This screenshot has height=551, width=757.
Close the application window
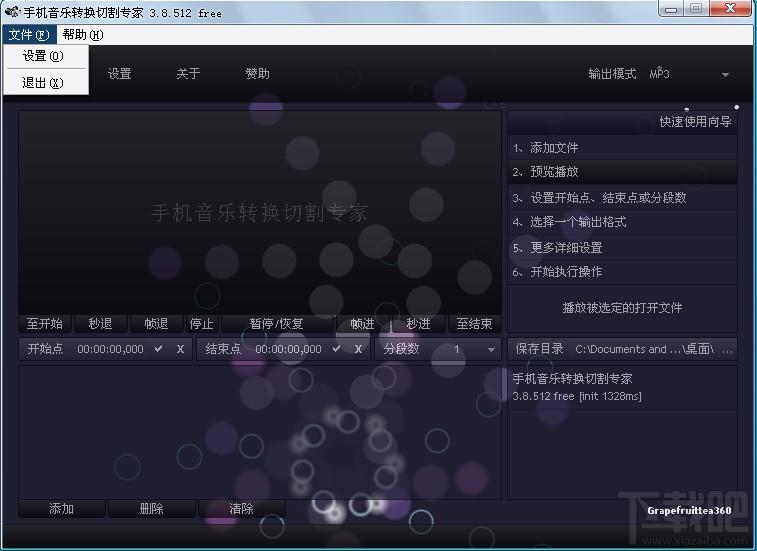coord(730,9)
